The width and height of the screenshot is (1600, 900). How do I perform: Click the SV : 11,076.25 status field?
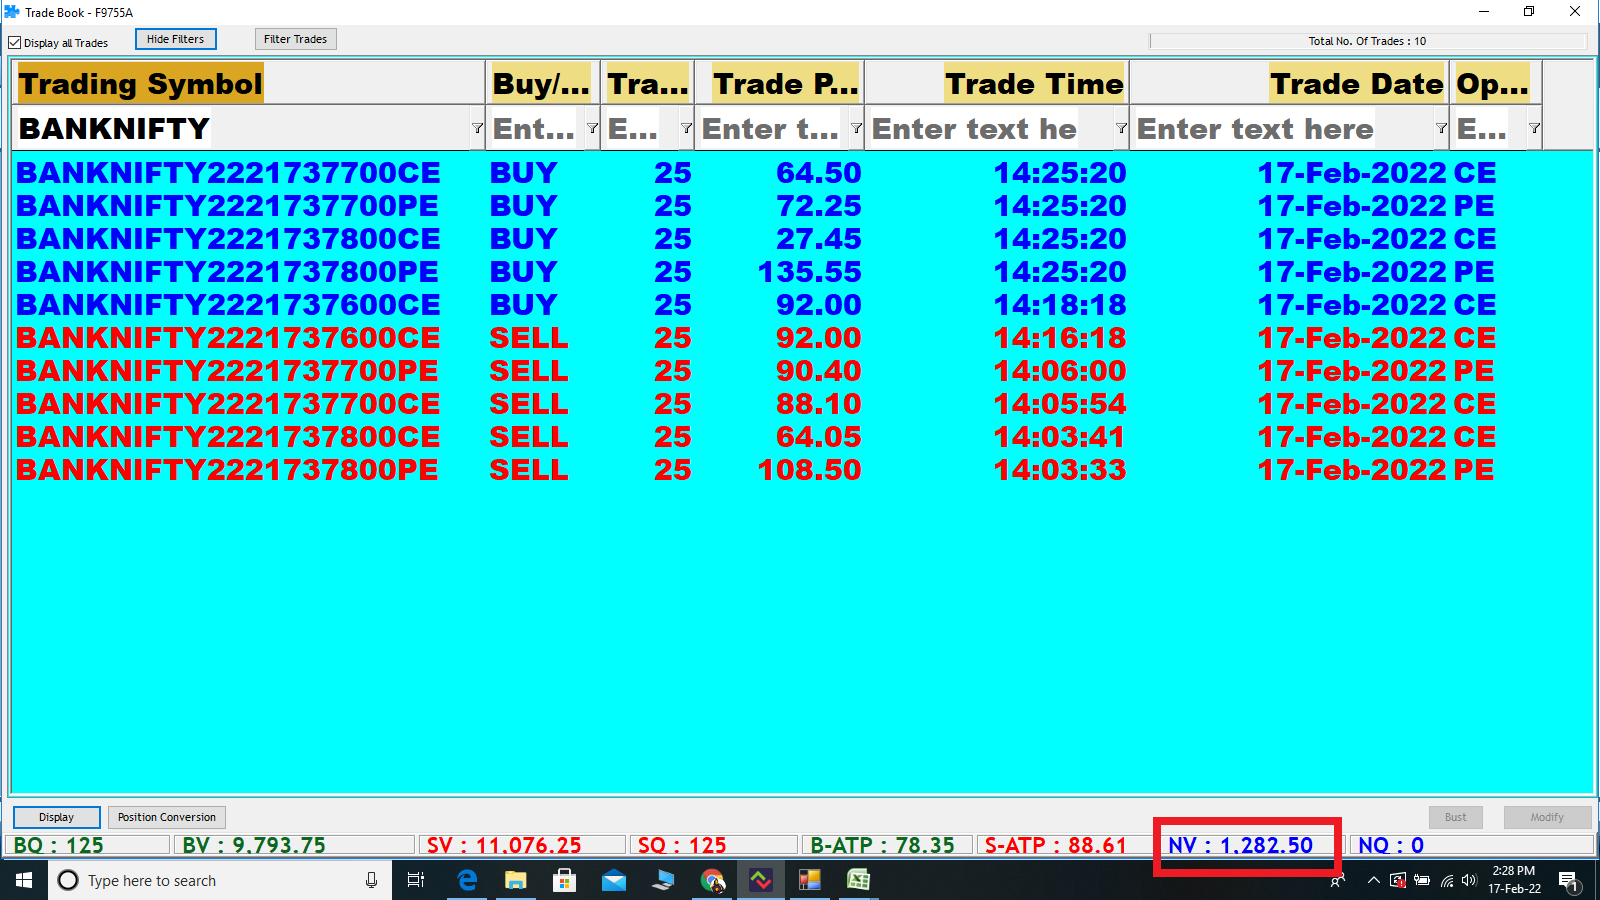(x=522, y=845)
